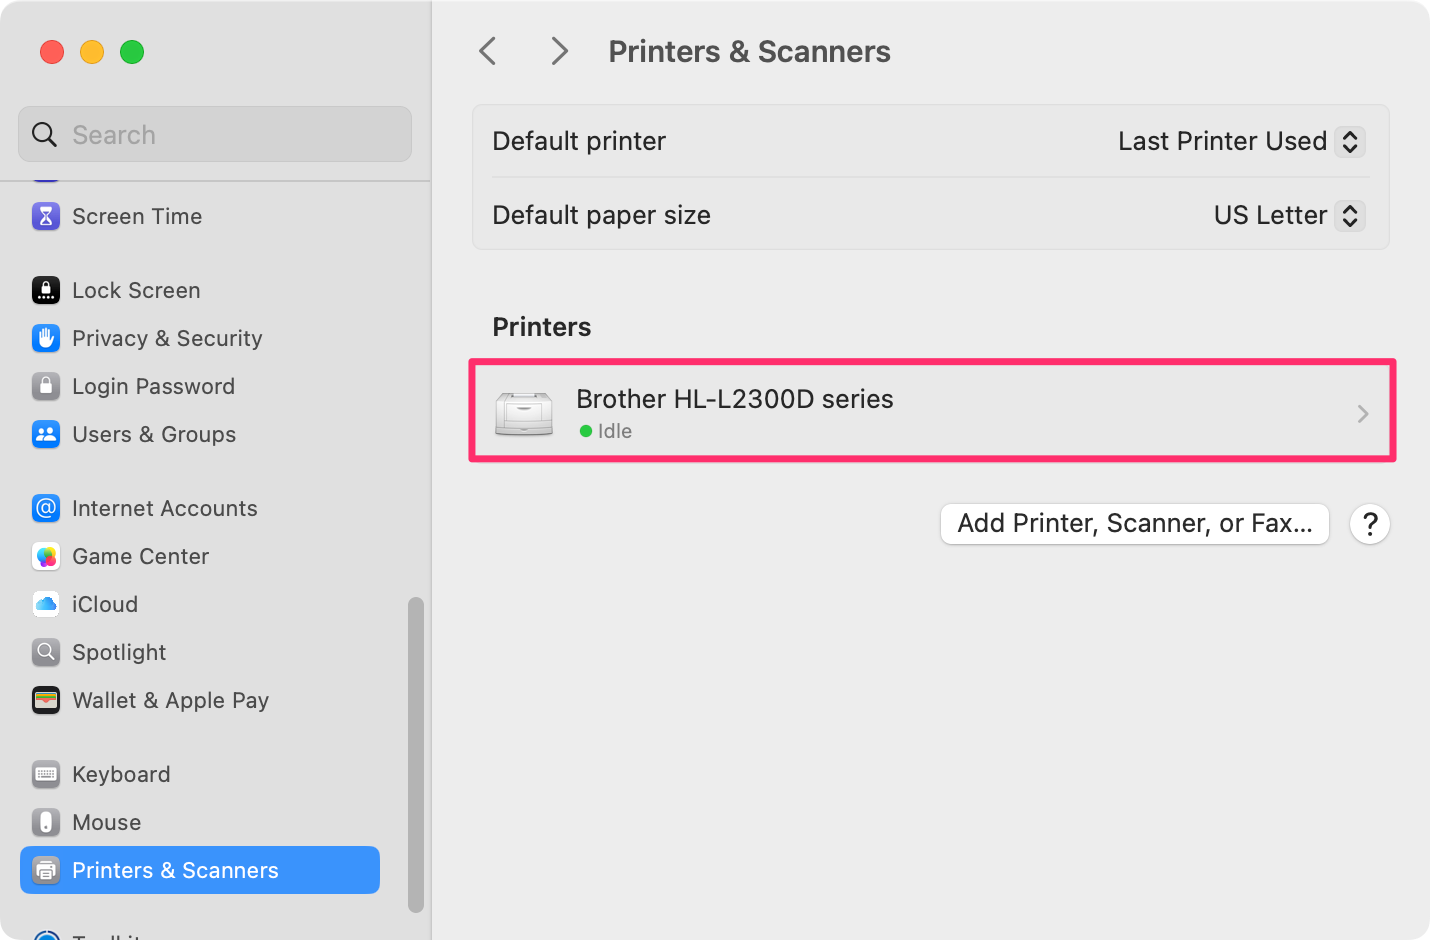This screenshot has width=1430, height=940.
Task: Go back with the left arrow
Action: (488, 51)
